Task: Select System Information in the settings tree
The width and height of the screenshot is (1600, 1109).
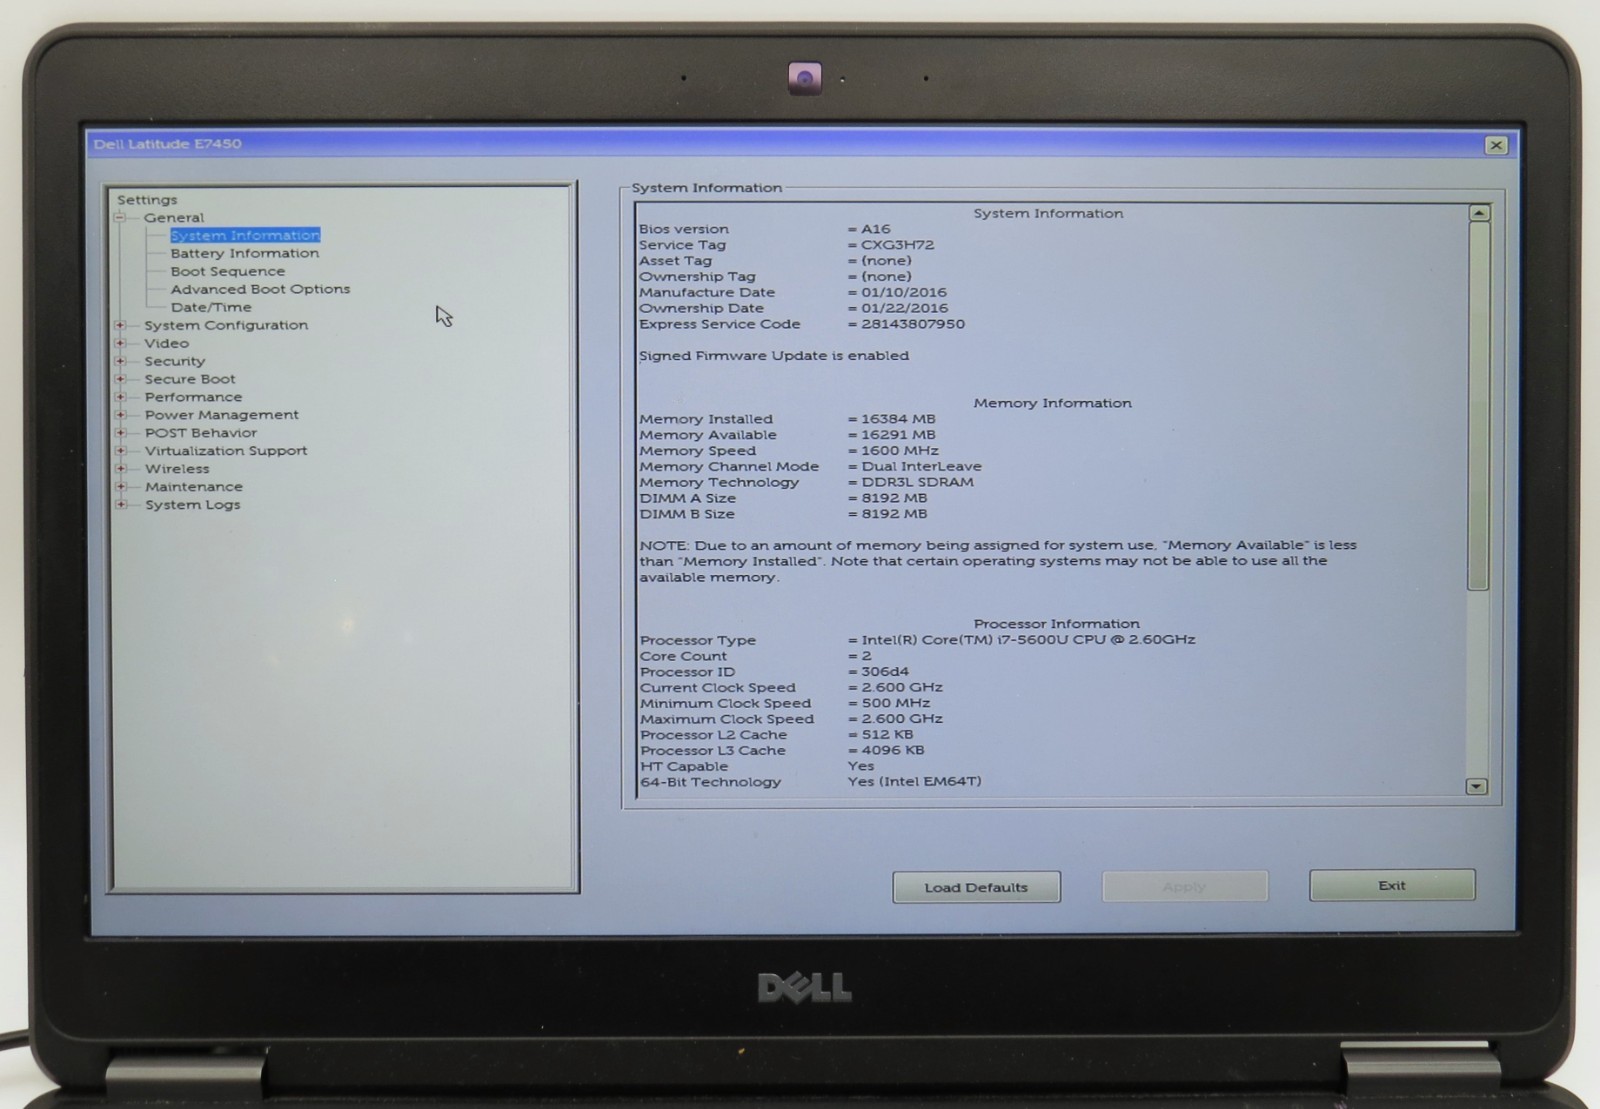Action: [x=245, y=235]
